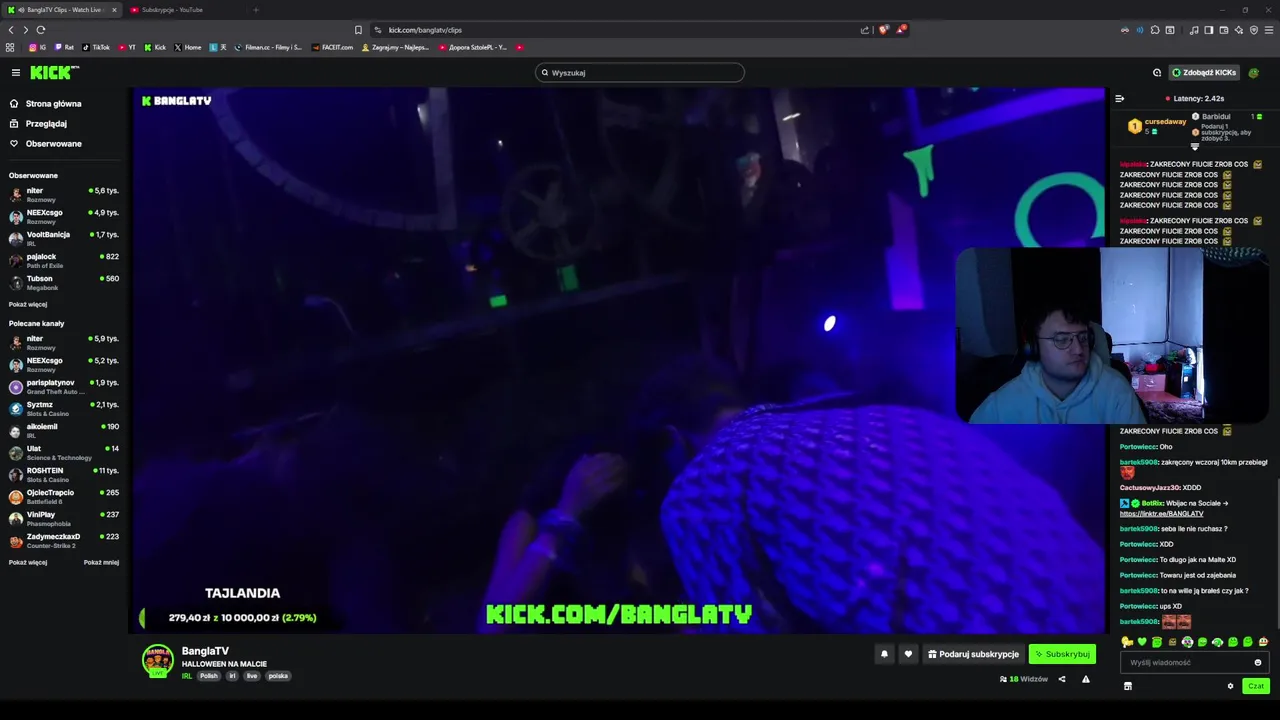
Task: Click the notification bell under the stream
Action: [x=884, y=654]
